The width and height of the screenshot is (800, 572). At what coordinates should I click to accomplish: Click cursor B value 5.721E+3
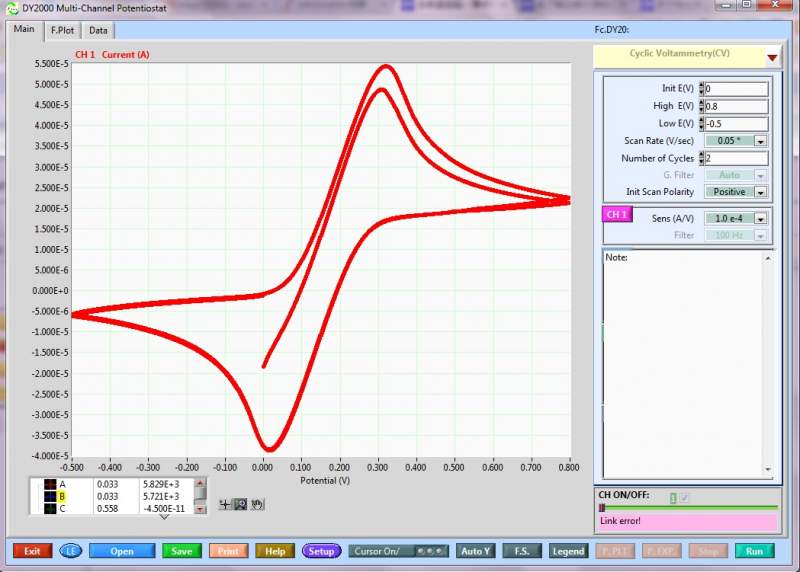161,496
